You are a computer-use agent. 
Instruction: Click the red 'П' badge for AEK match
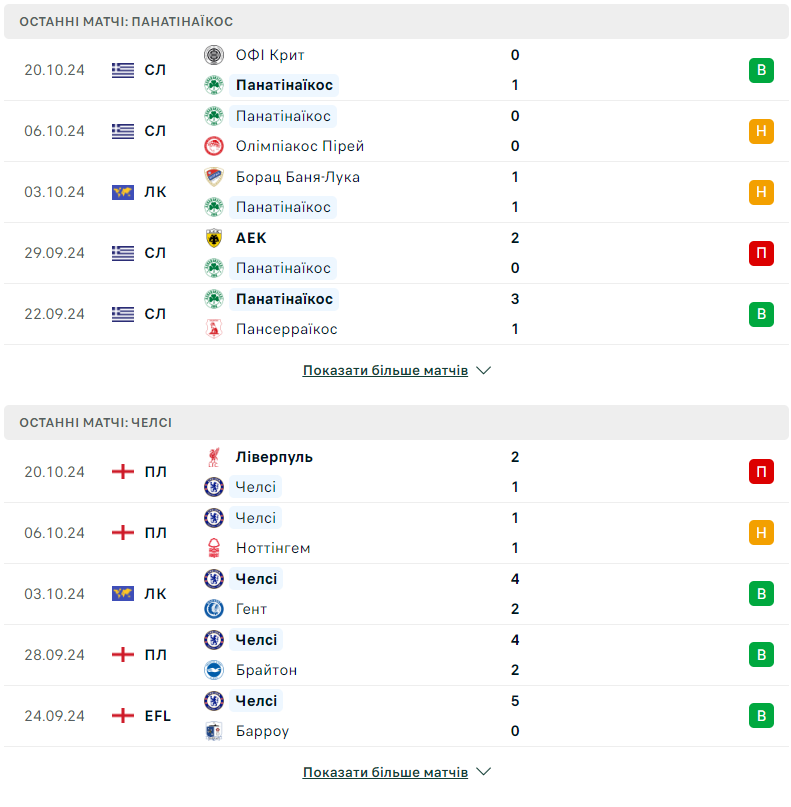[x=761, y=253]
